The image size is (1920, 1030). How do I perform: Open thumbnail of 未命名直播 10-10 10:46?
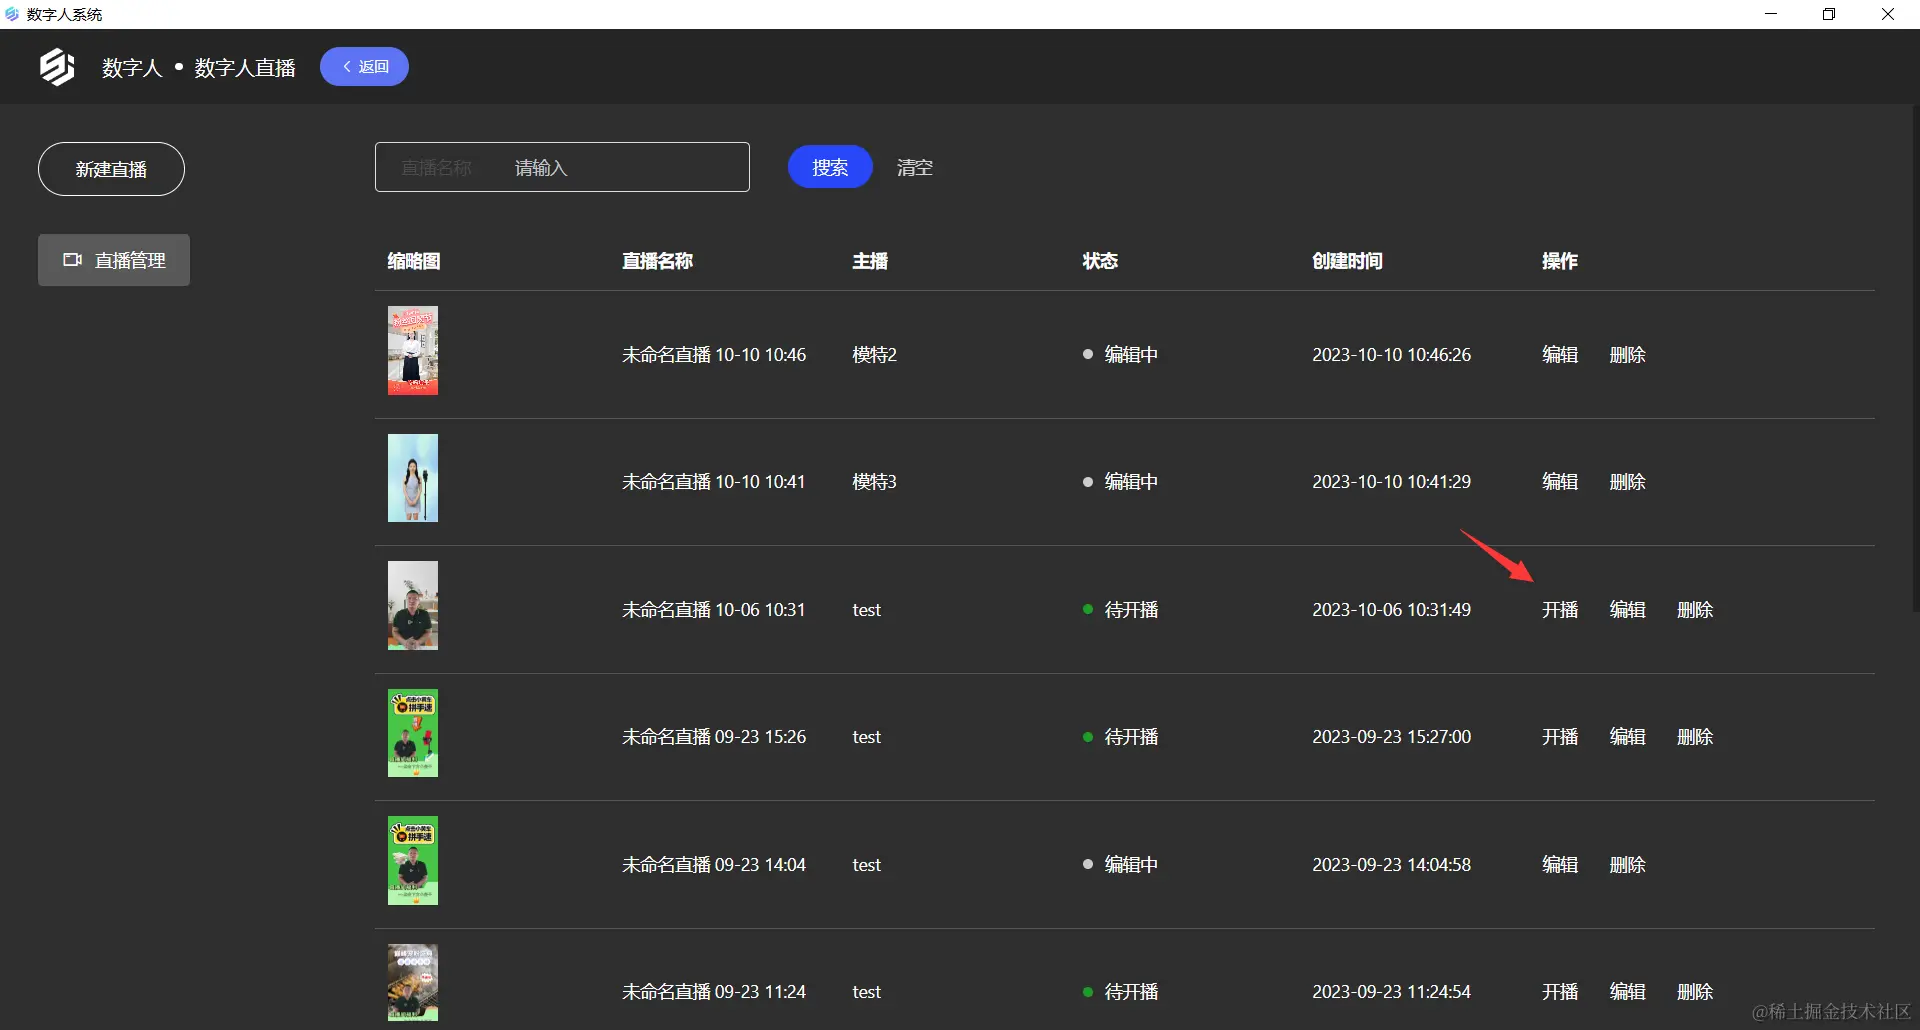pos(413,350)
